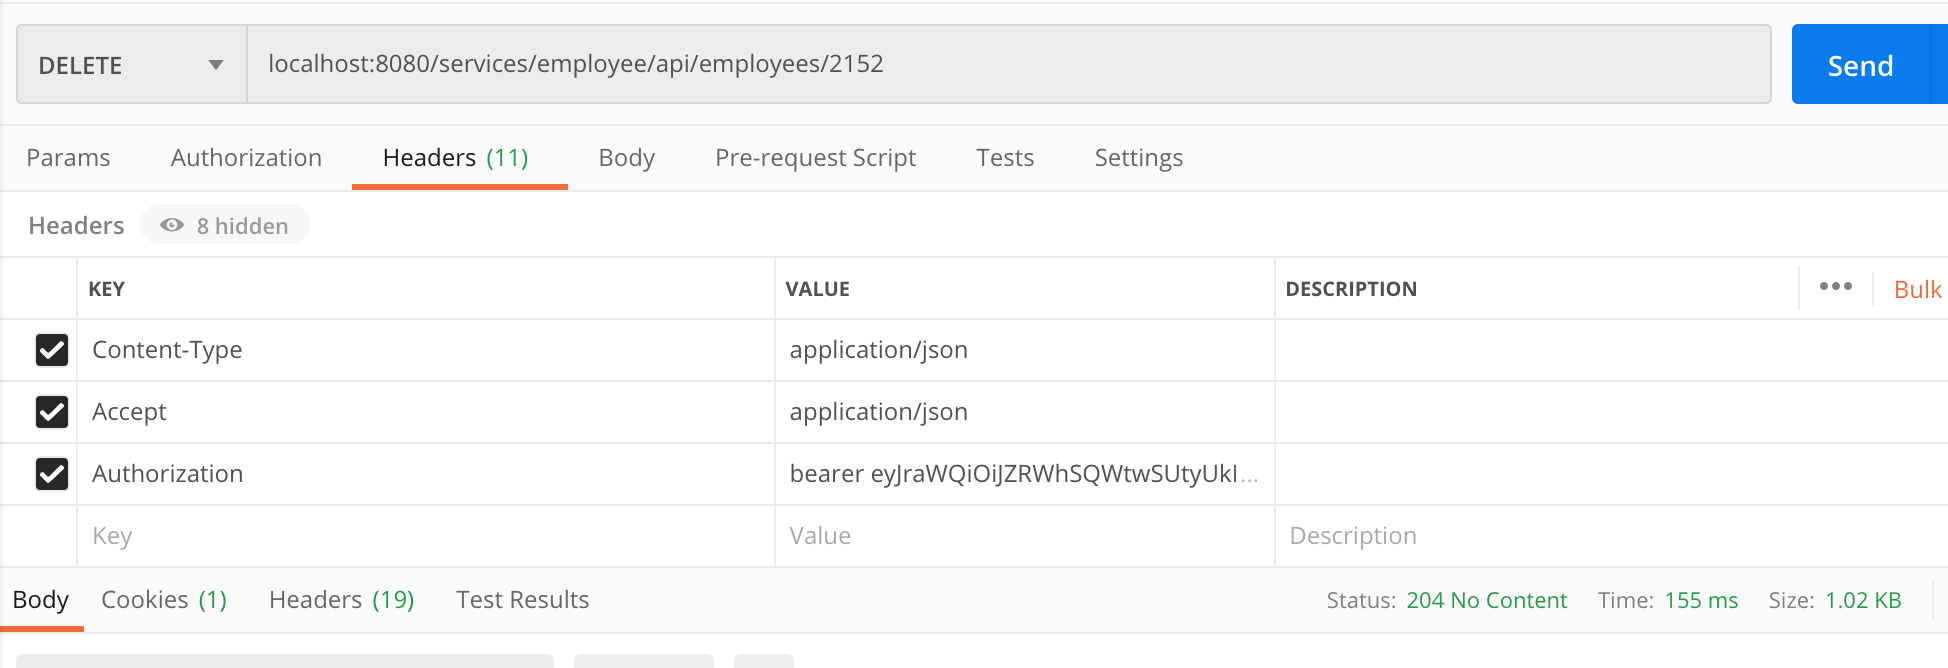The image size is (1948, 668).
Task: Open the three-dots column options menu
Action: point(1835,287)
